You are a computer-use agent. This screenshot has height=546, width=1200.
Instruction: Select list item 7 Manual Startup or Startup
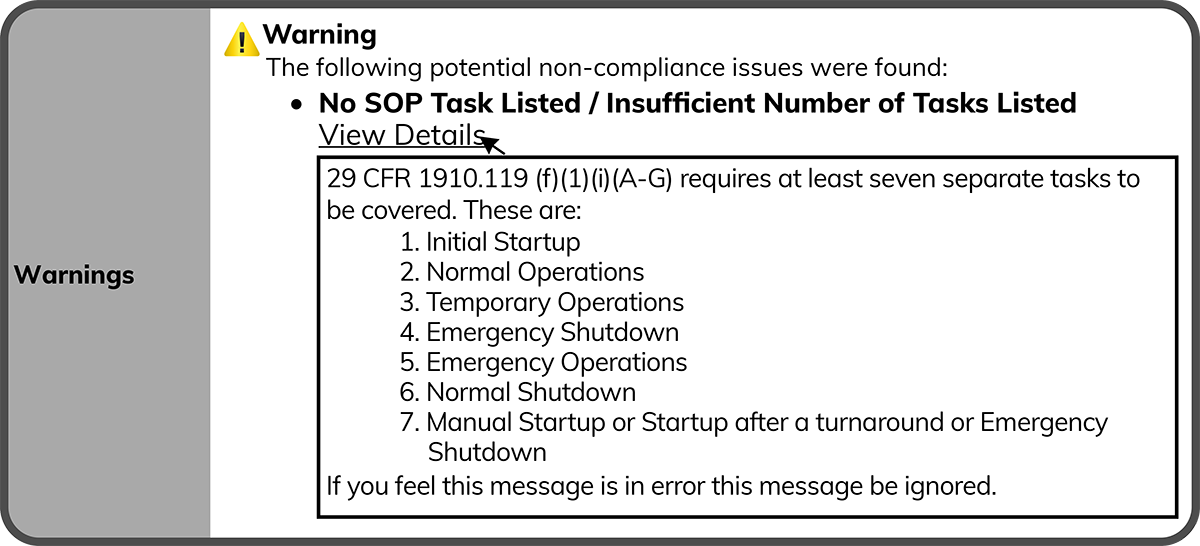pyautogui.click(x=754, y=422)
